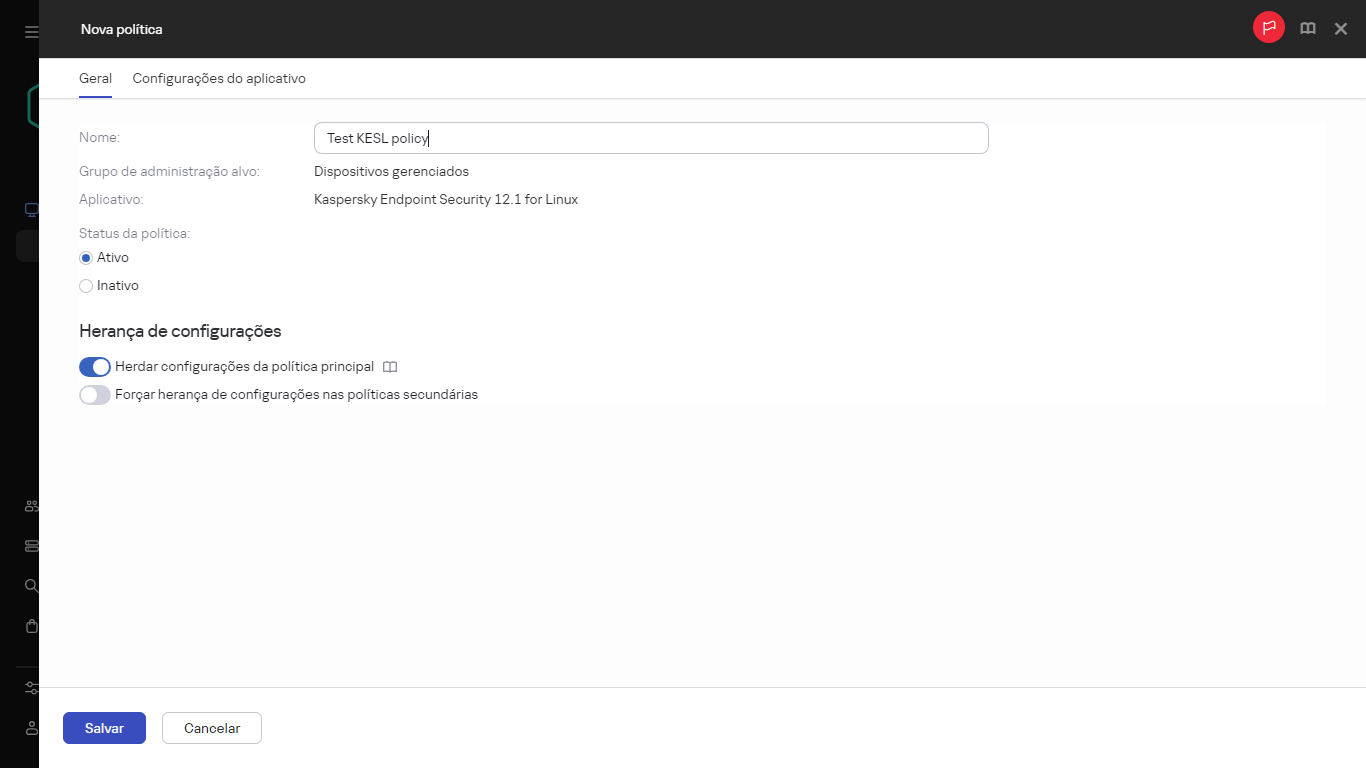This screenshot has width=1366, height=768.
Task: Open the hamburger menu in sidebar
Action: pyautogui.click(x=31, y=31)
